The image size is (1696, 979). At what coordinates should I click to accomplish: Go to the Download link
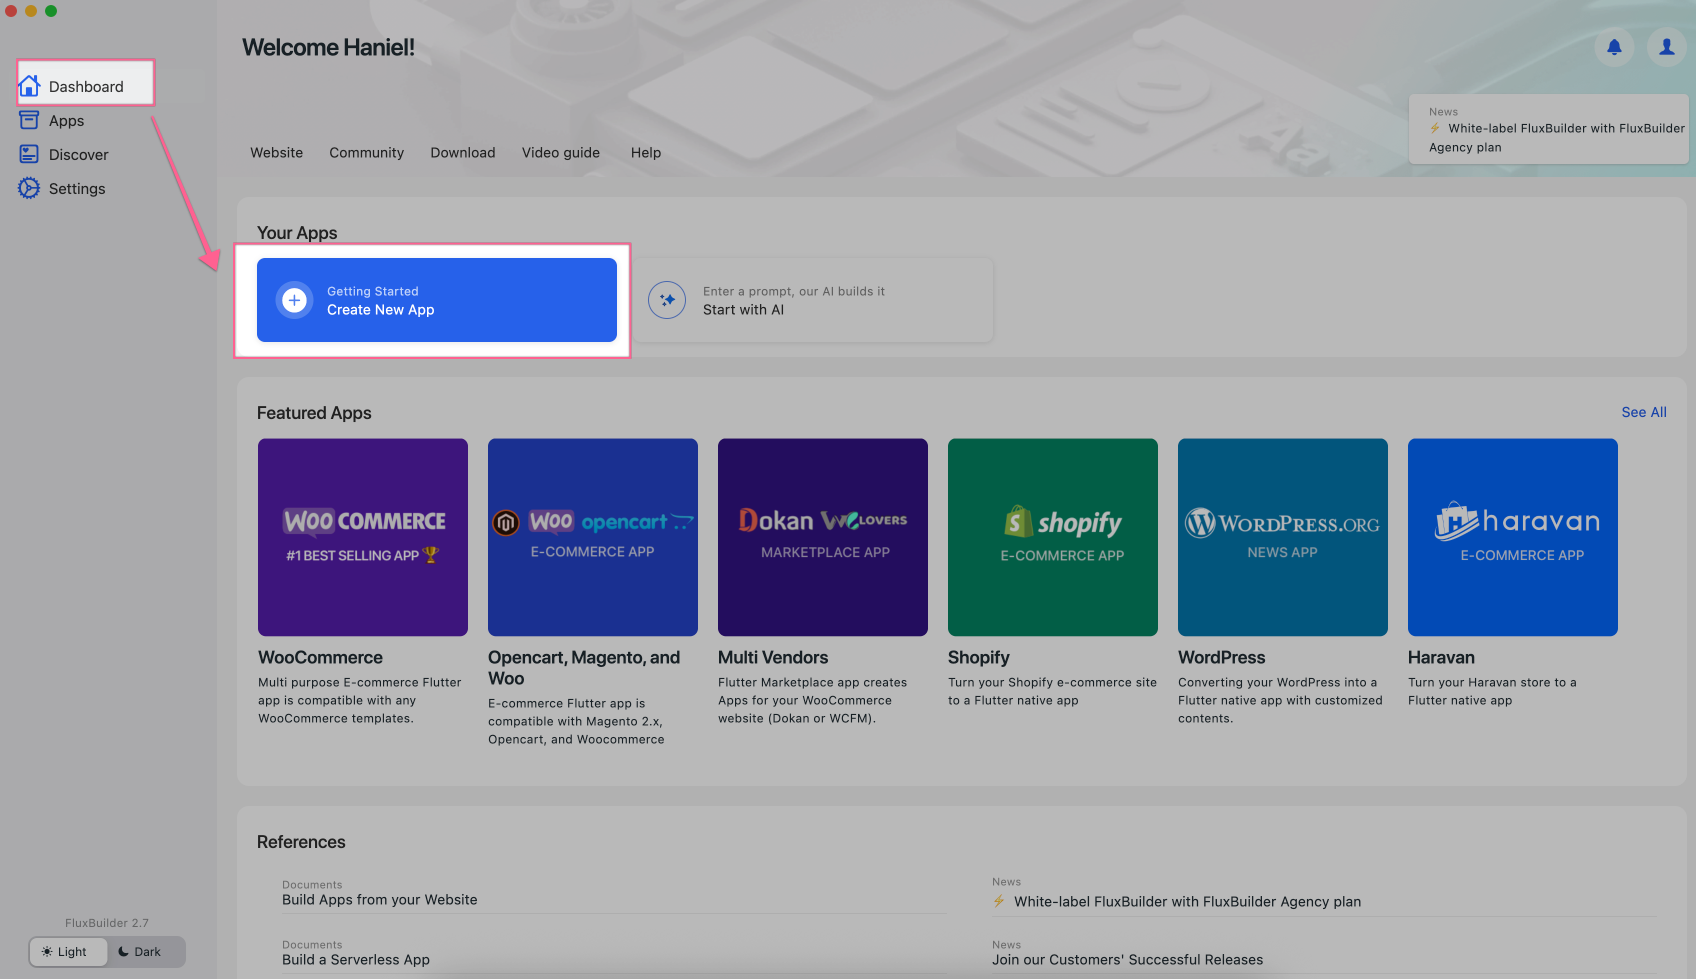463,153
